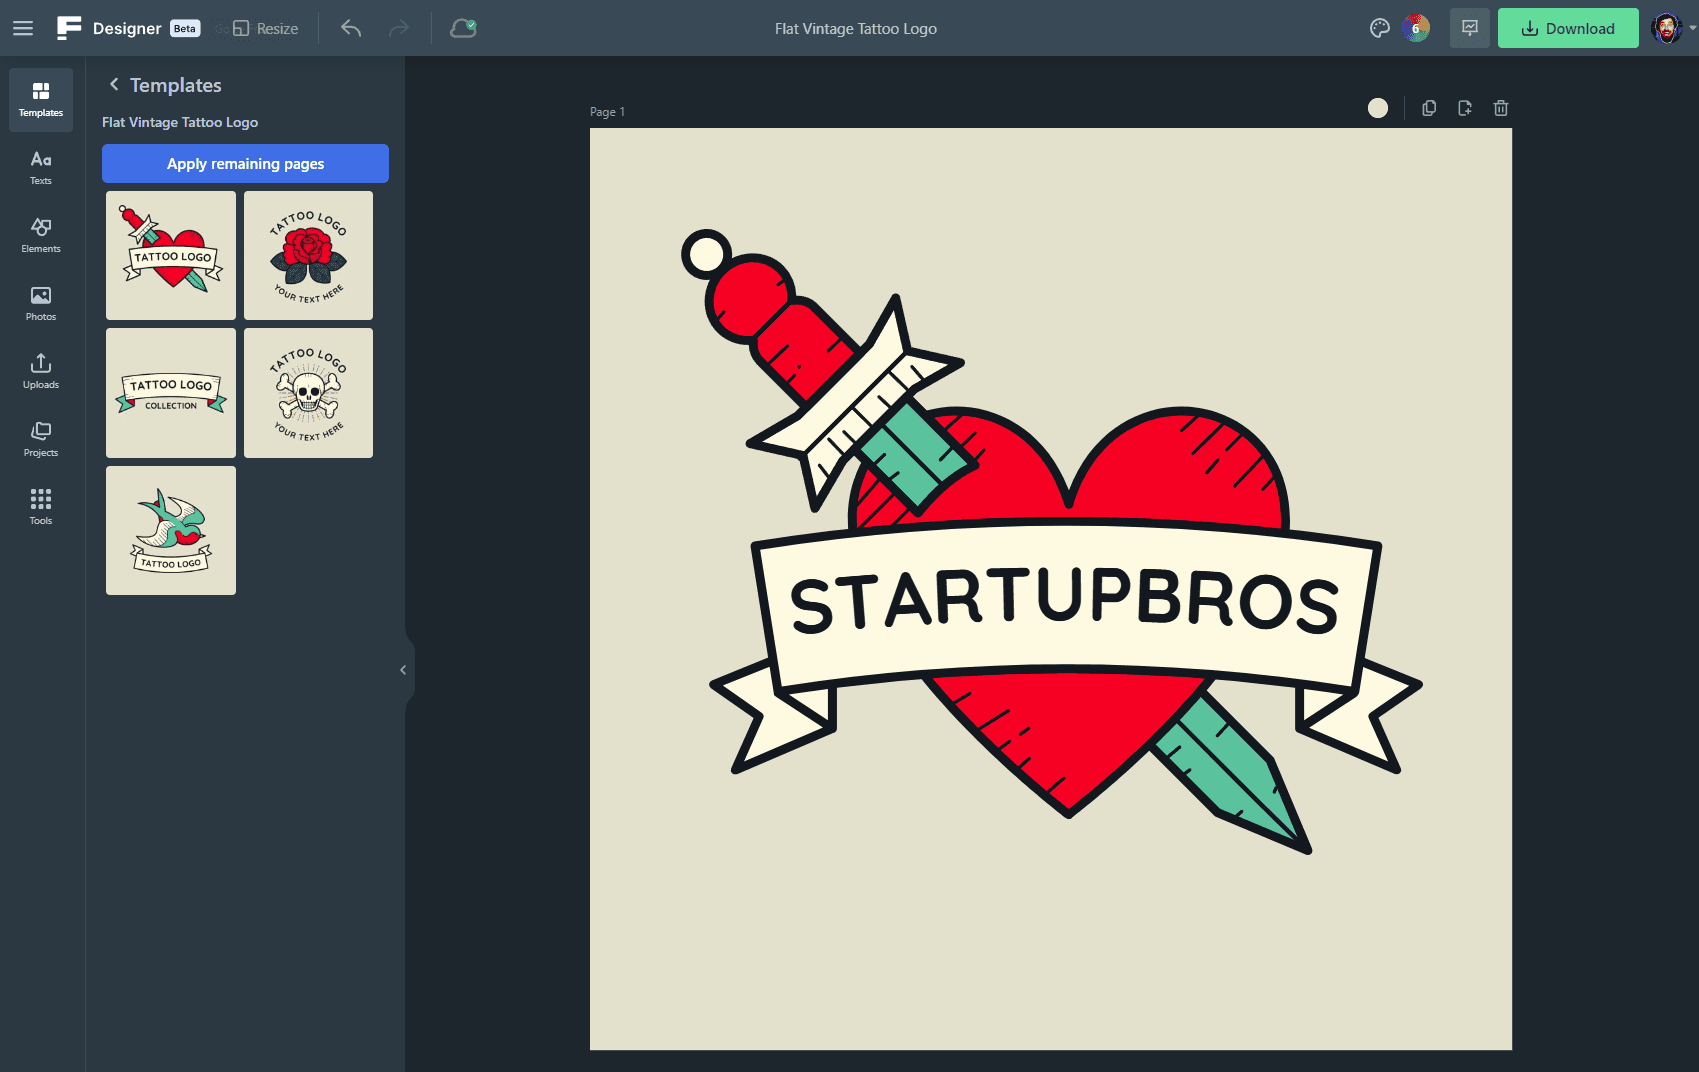
Task: Select the skull and crossbones template
Action: click(308, 393)
